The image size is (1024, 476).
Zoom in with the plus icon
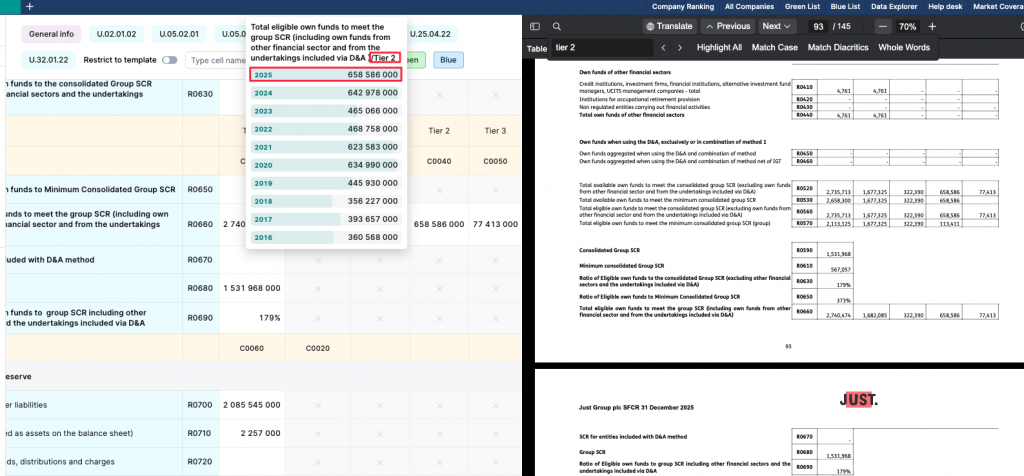coord(932,26)
